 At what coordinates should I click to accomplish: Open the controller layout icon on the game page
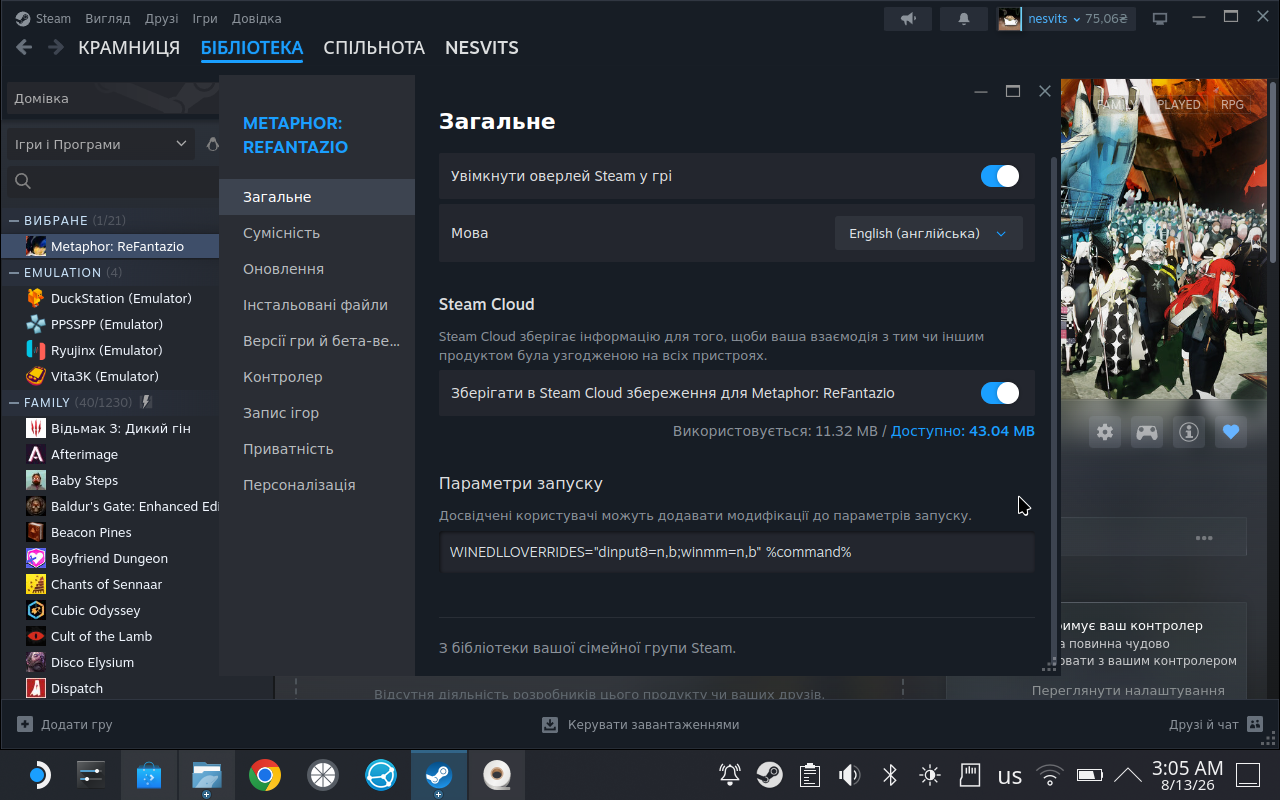1146,432
